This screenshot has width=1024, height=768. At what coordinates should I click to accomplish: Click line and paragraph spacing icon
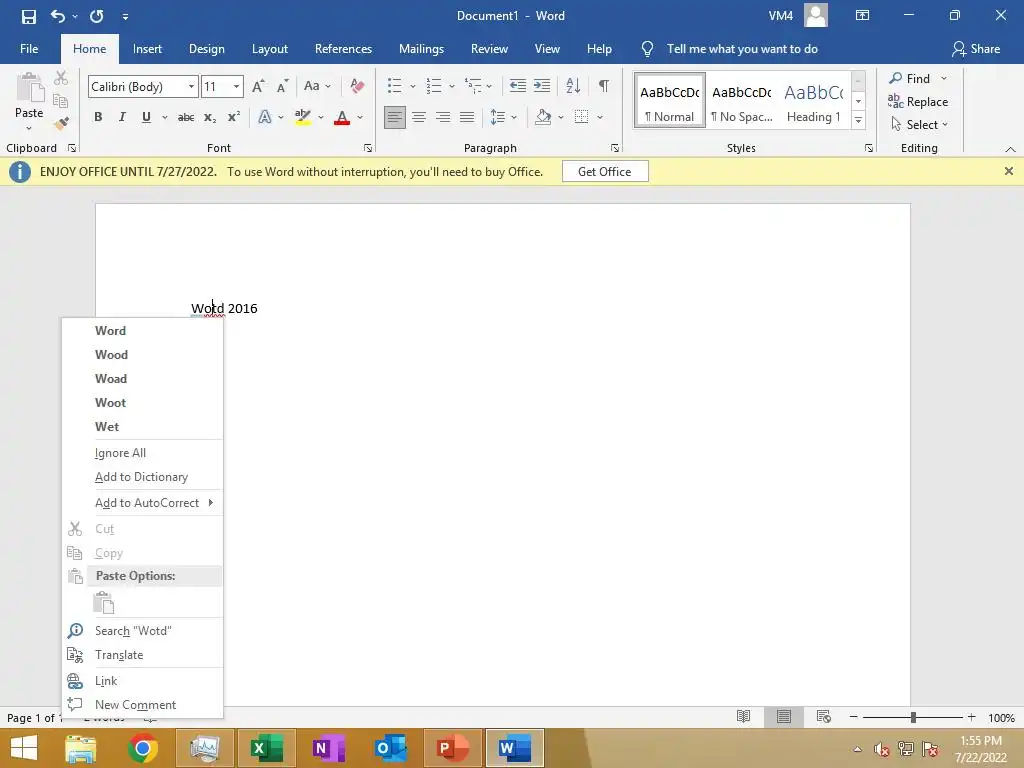tap(498, 117)
